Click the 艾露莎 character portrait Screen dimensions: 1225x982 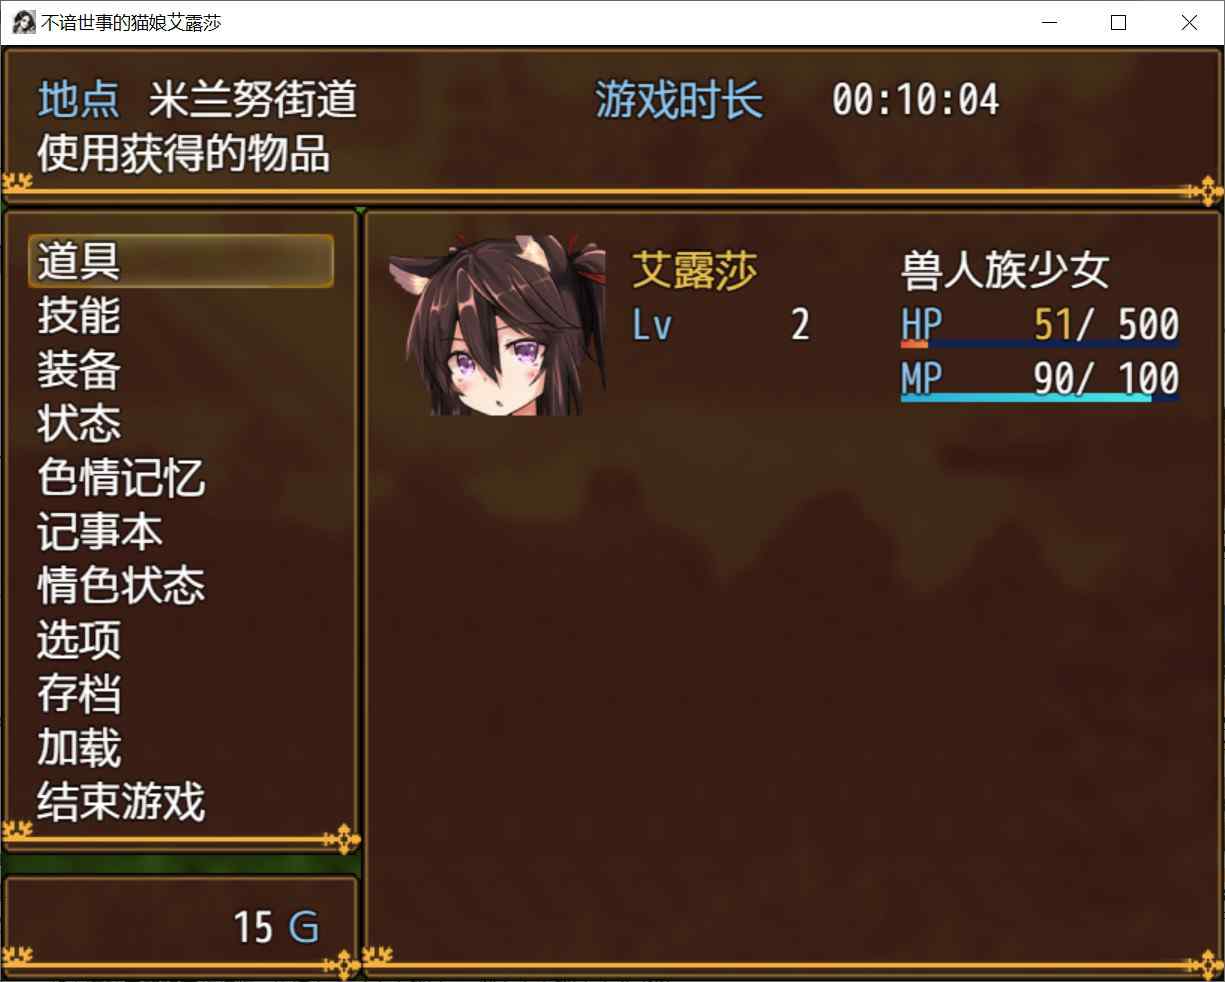pos(505,325)
